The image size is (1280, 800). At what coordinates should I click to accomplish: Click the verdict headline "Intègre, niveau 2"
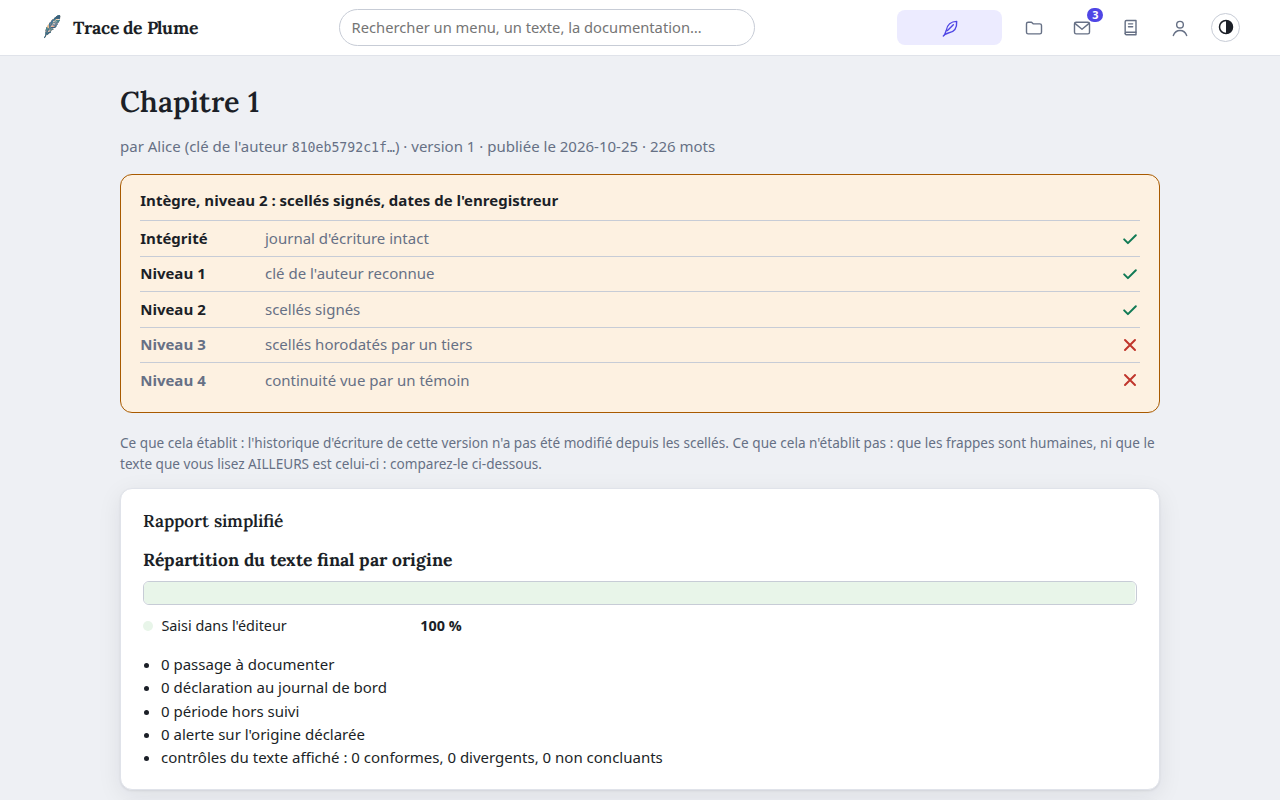click(x=349, y=201)
